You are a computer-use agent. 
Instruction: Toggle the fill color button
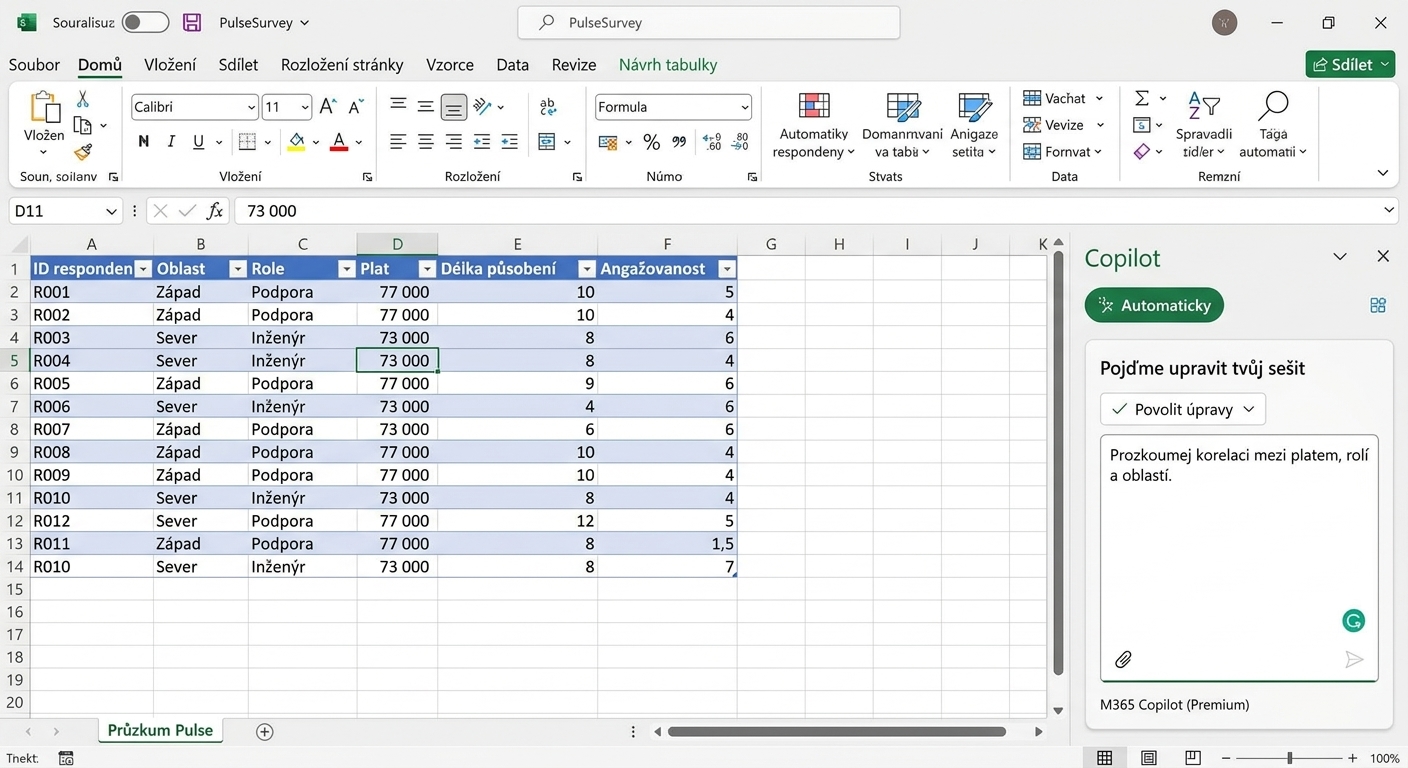(296, 142)
